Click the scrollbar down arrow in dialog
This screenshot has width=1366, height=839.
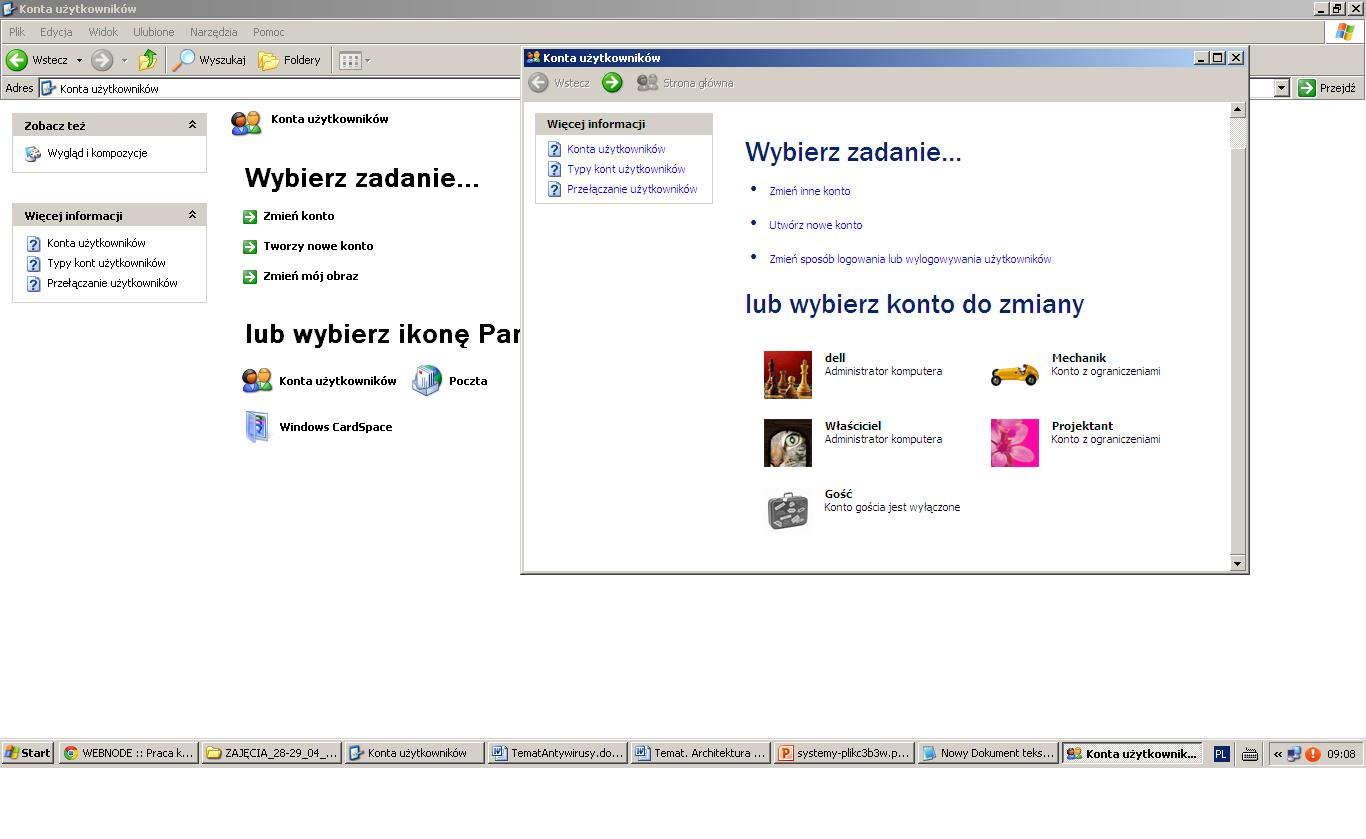pos(1237,564)
